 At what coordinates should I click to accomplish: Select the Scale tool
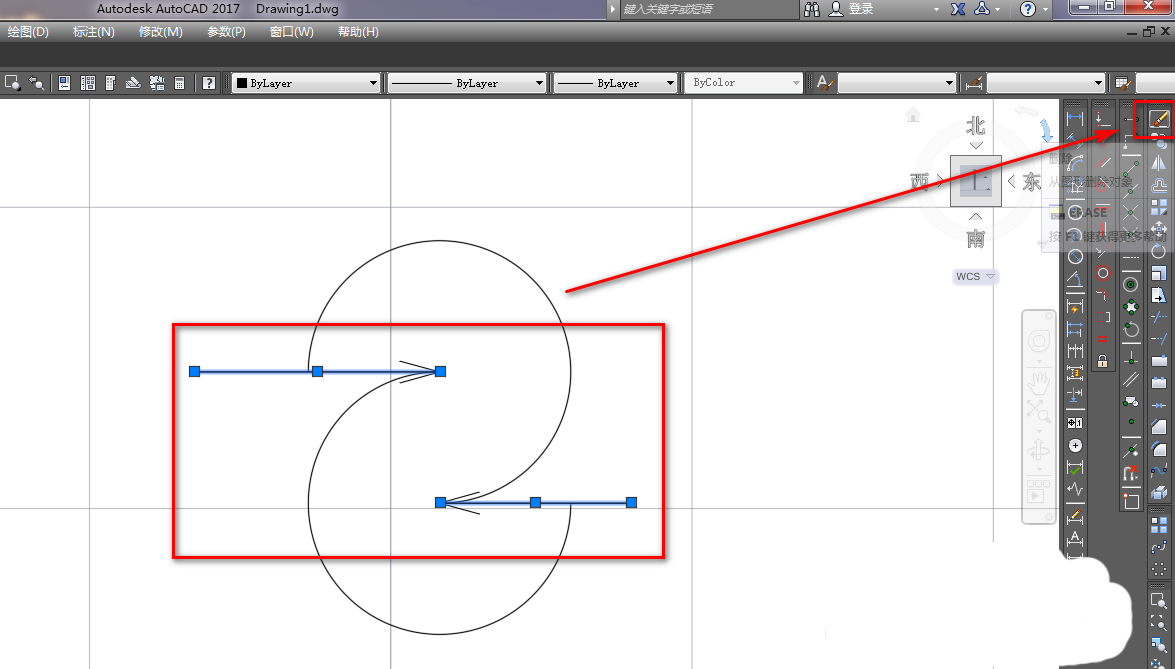[1159, 273]
